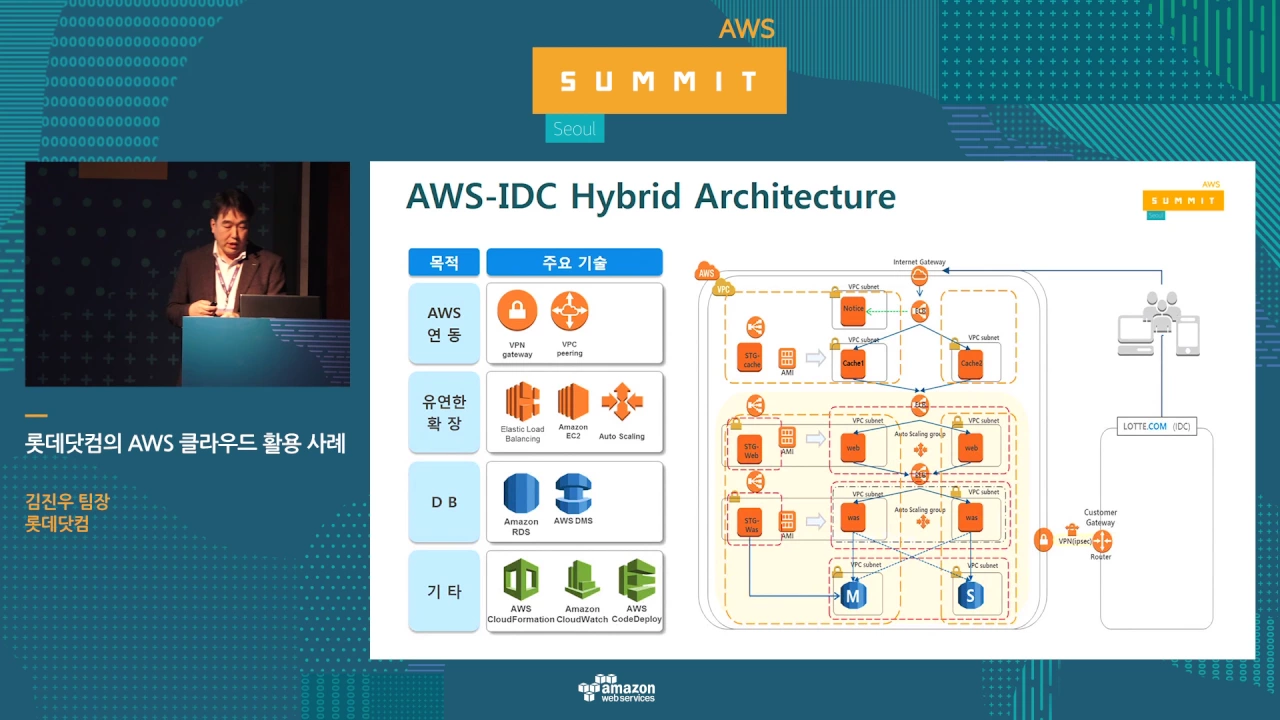Select the AWS CodeDeploy icon
Viewport: 1280px width, 720px height.
636,580
